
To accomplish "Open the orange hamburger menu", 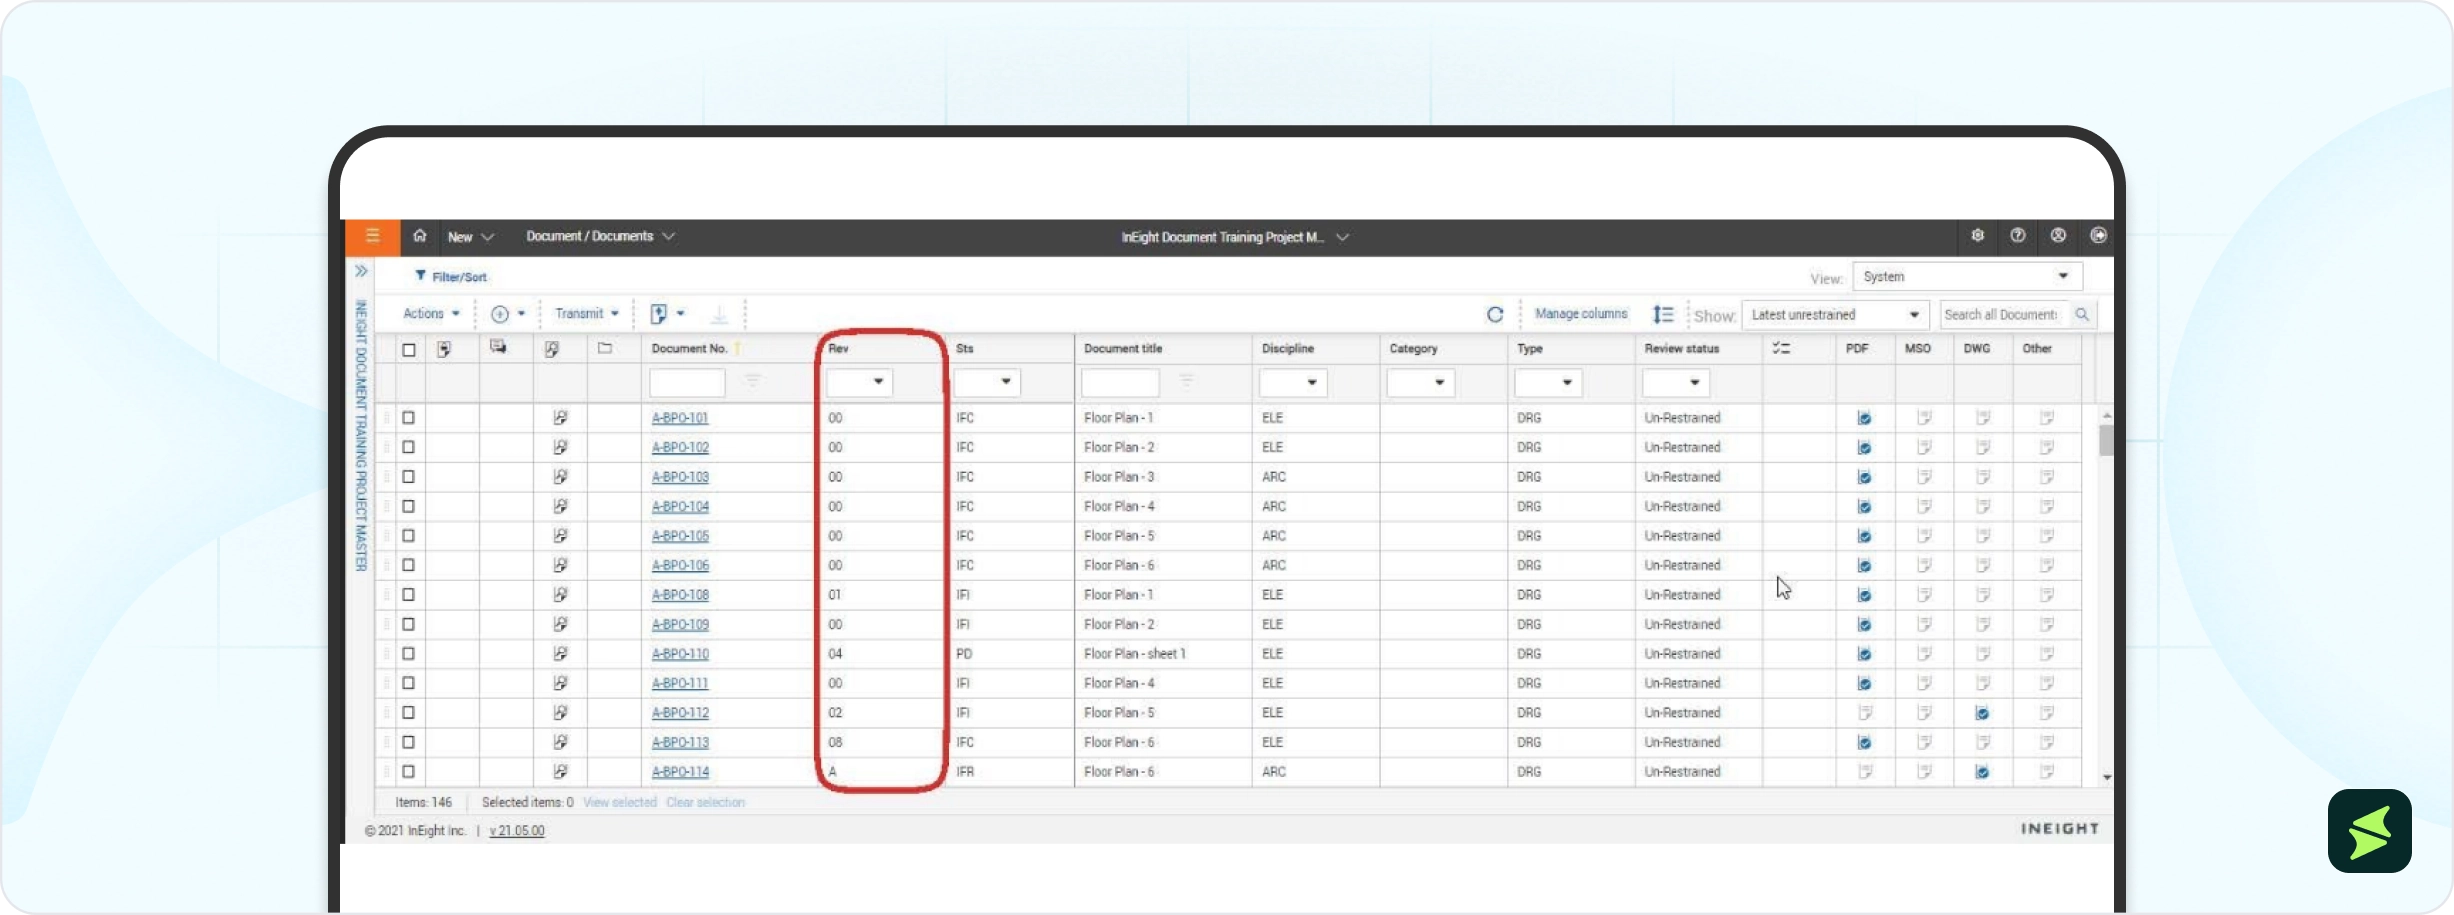I will (372, 236).
